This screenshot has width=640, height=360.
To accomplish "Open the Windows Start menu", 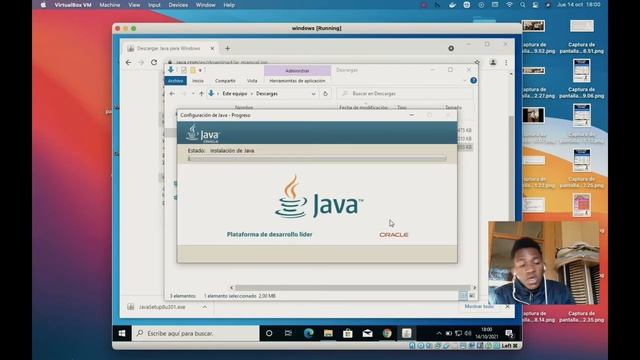I will 122,333.
